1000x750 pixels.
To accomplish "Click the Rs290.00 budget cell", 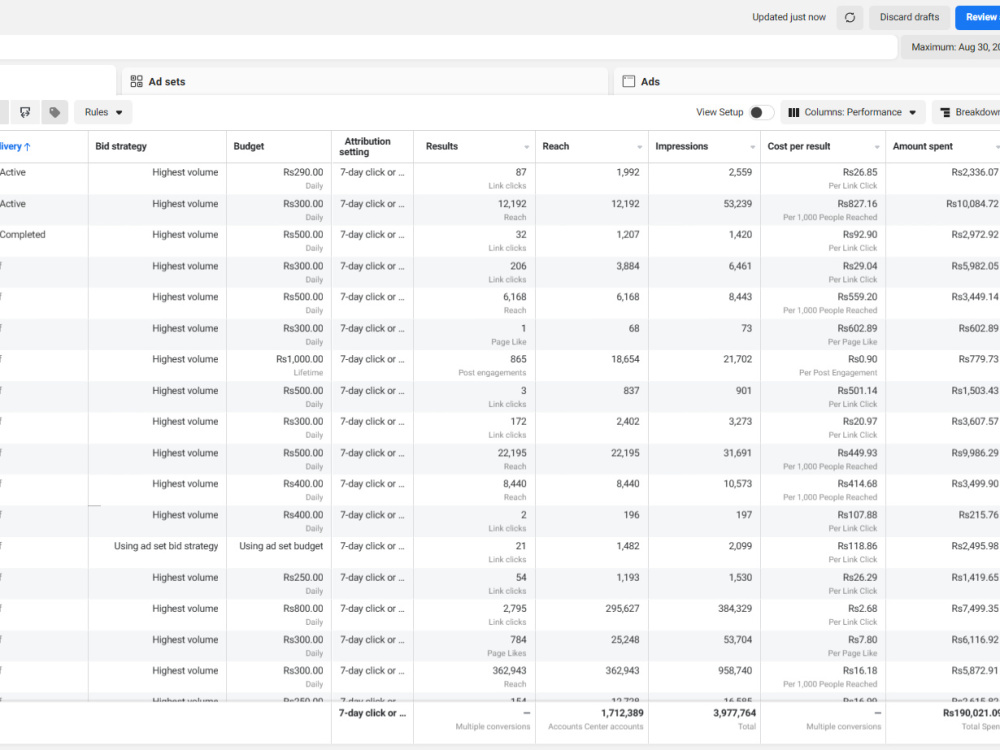I will [x=303, y=172].
